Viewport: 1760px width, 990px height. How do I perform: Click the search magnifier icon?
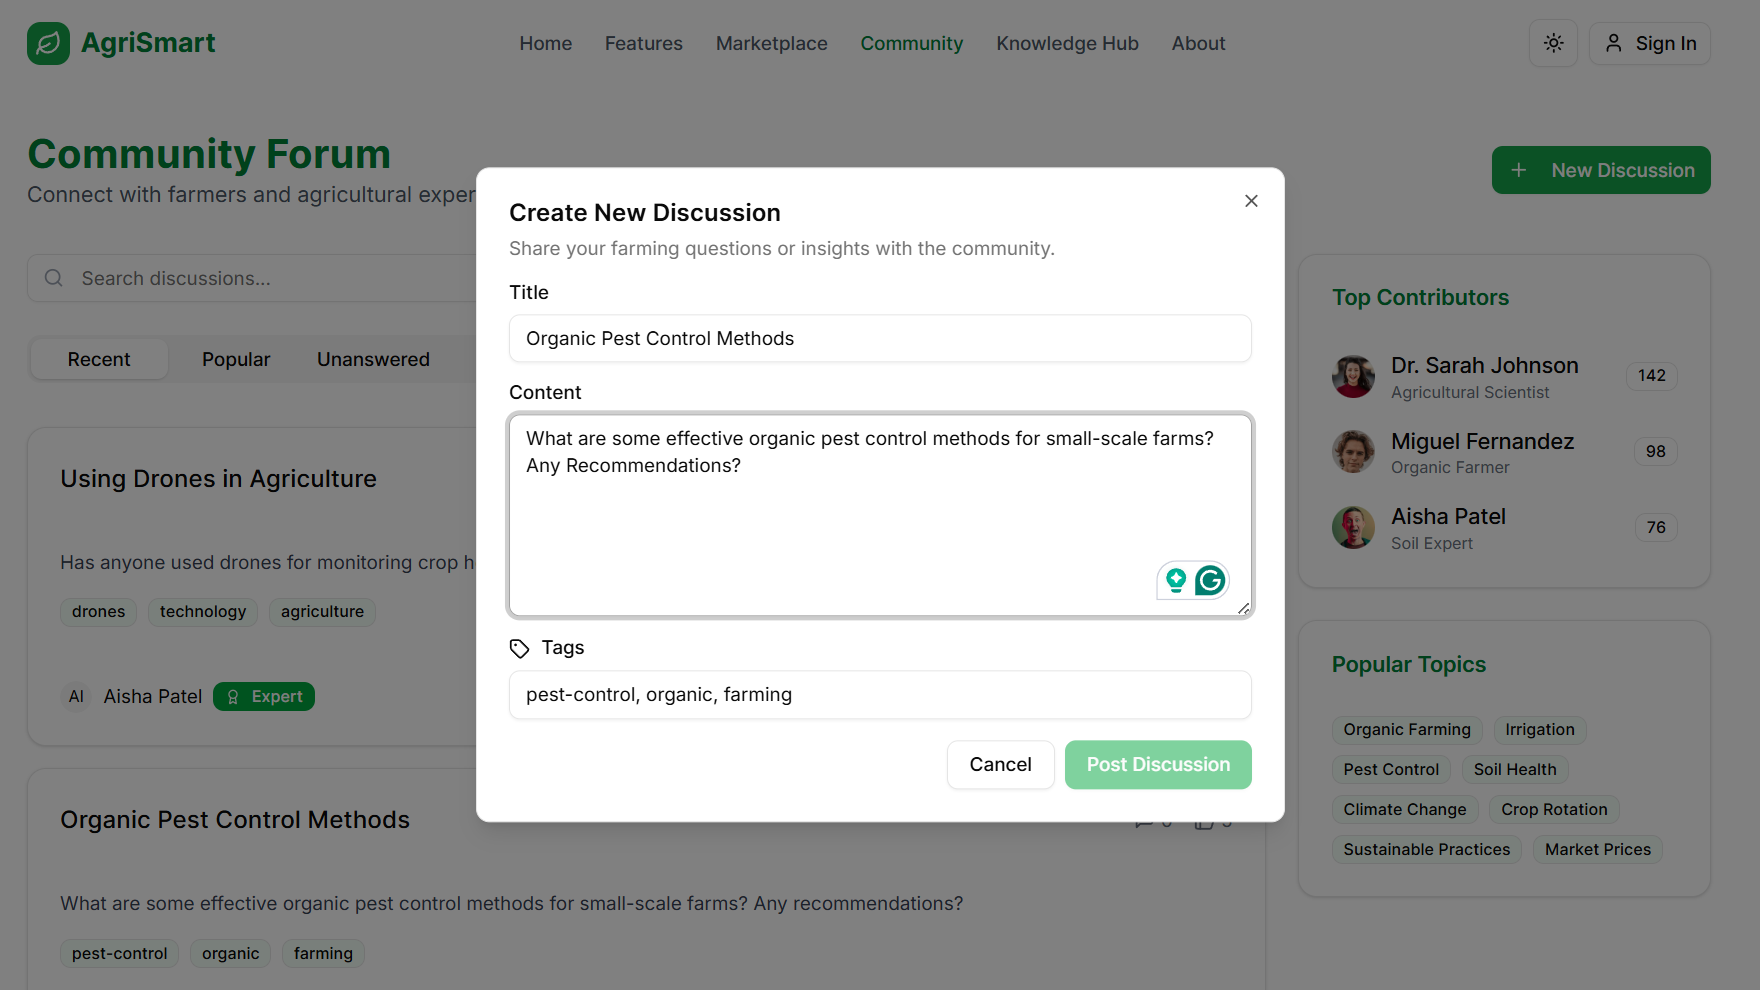click(x=54, y=278)
